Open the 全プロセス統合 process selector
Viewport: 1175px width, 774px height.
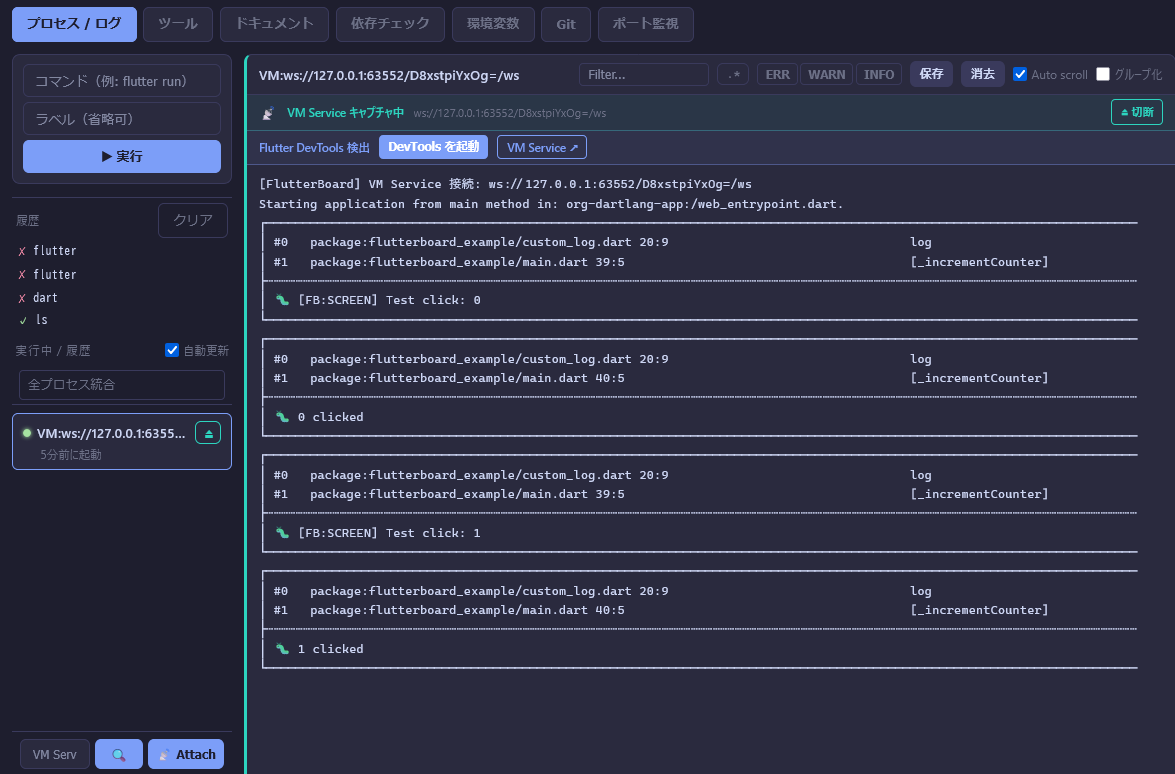click(122, 384)
